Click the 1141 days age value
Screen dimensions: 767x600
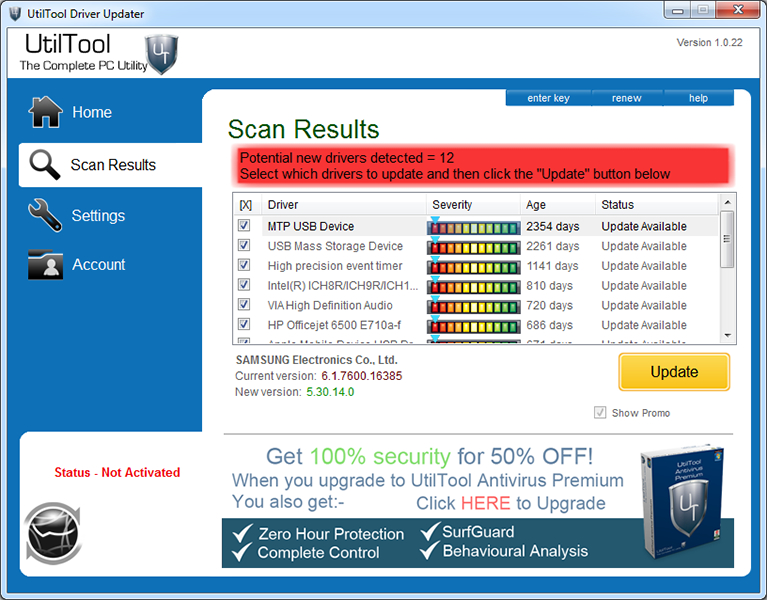click(552, 266)
